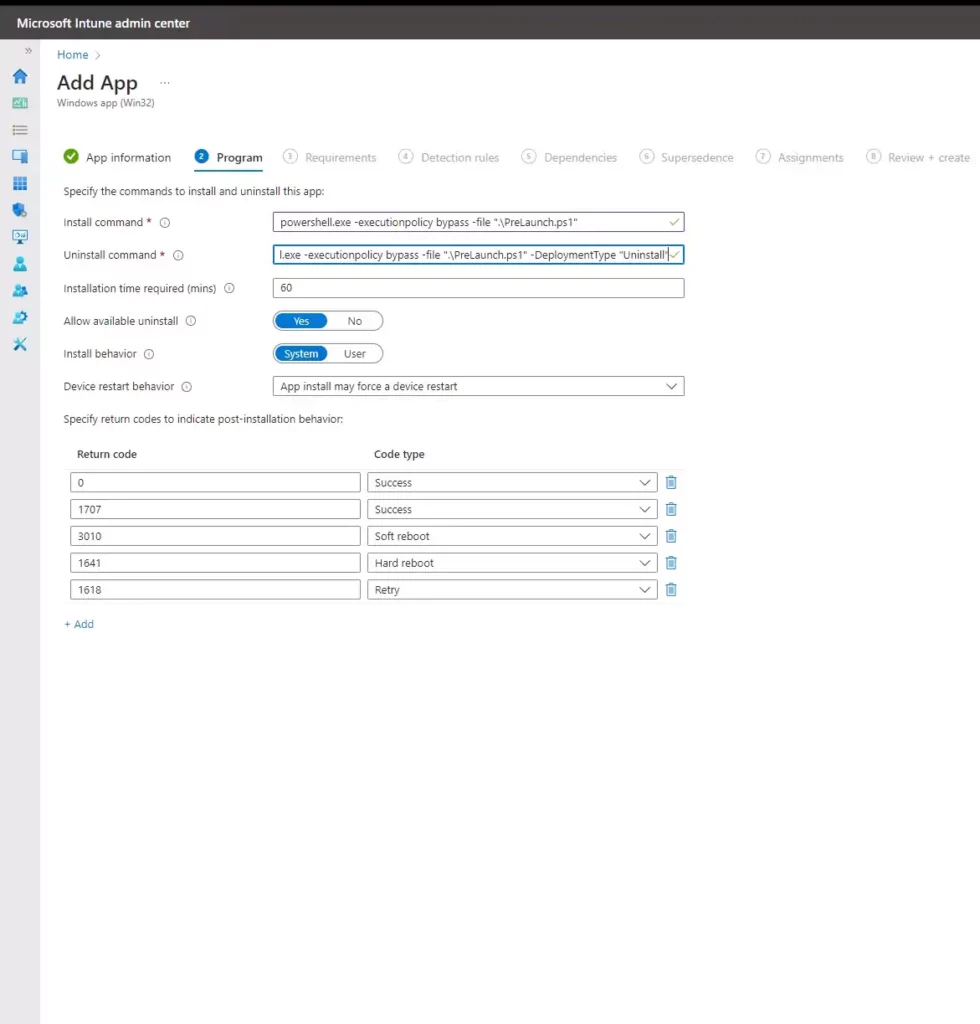Change Soft reboot code type for 3010
The height and width of the screenshot is (1024, 980).
pyautogui.click(x=513, y=536)
